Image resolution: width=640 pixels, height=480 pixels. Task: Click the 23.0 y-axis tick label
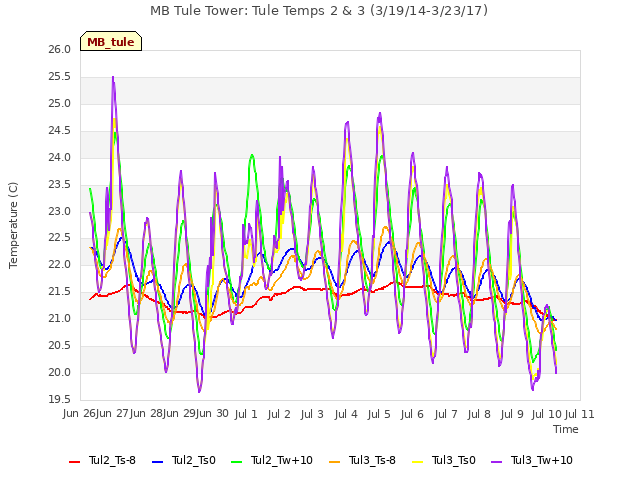(60, 211)
